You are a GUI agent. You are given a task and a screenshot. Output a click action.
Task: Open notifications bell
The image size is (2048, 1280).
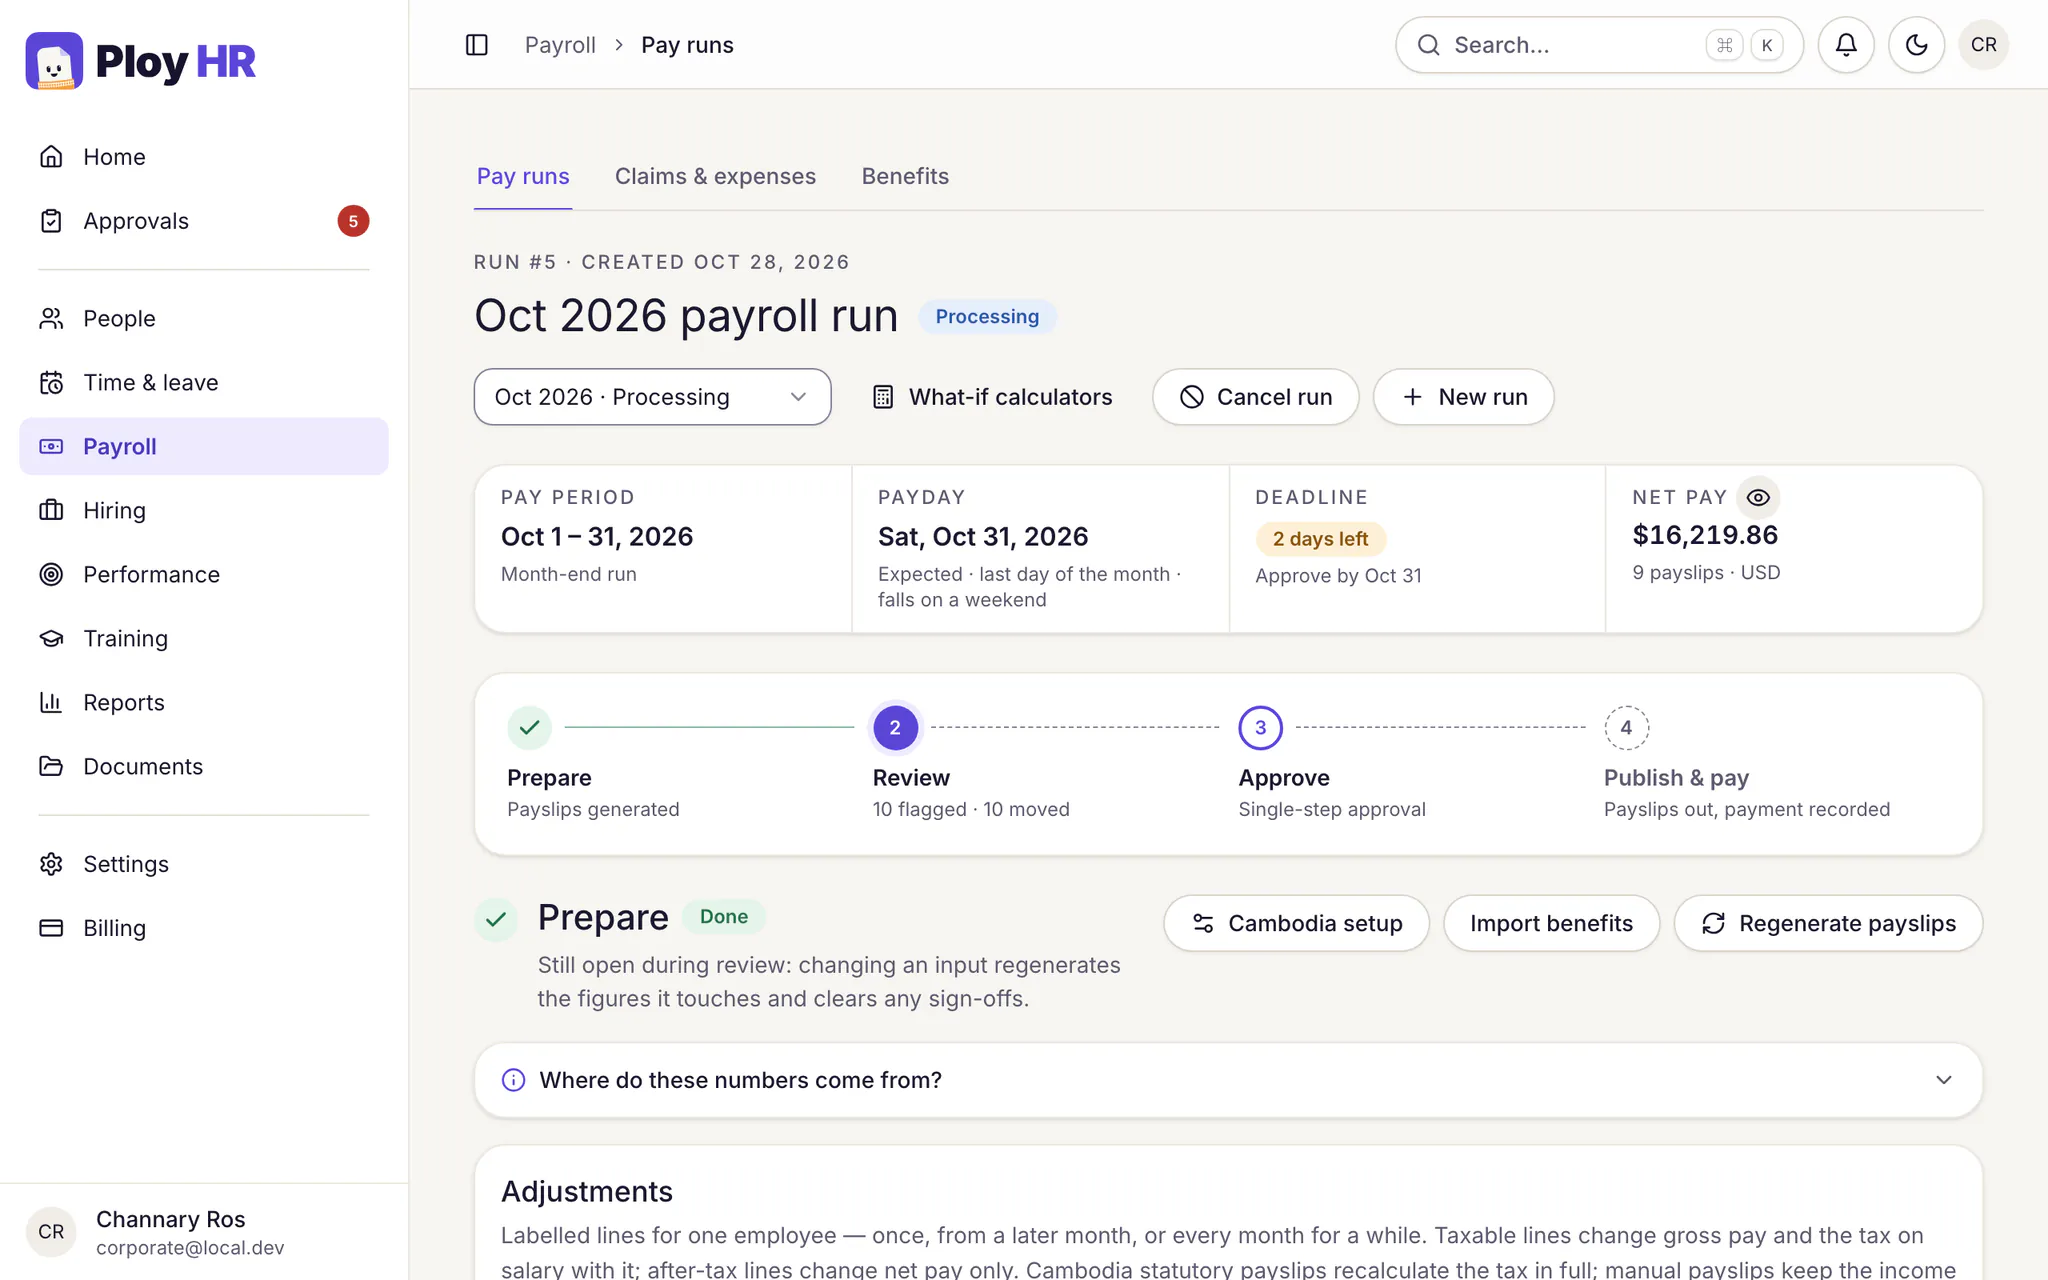coord(1846,45)
